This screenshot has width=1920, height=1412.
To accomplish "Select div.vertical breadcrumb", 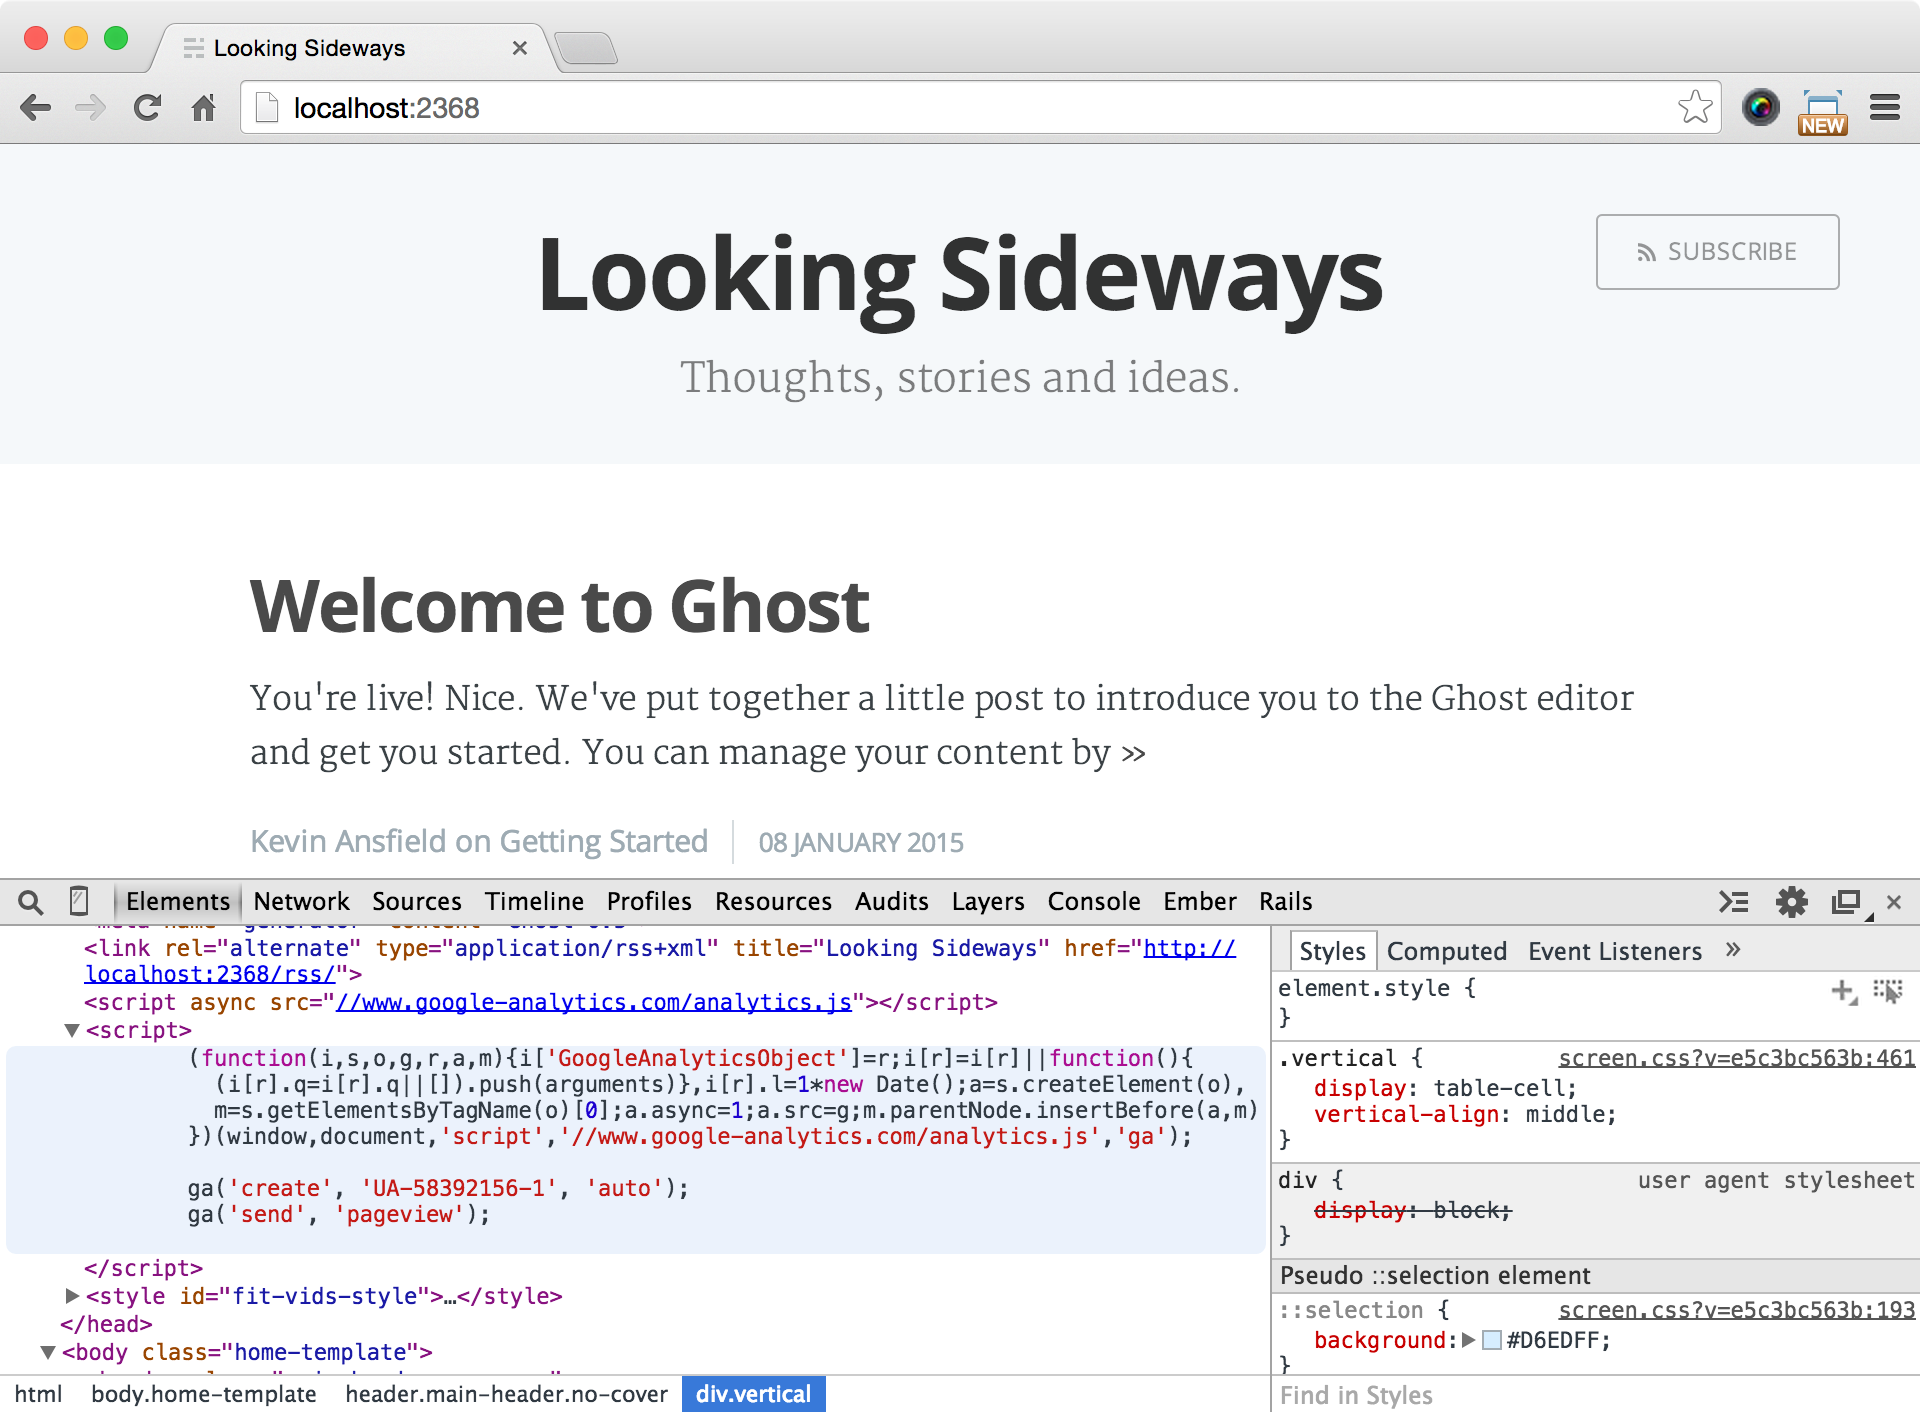I will tap(753, 1394).
